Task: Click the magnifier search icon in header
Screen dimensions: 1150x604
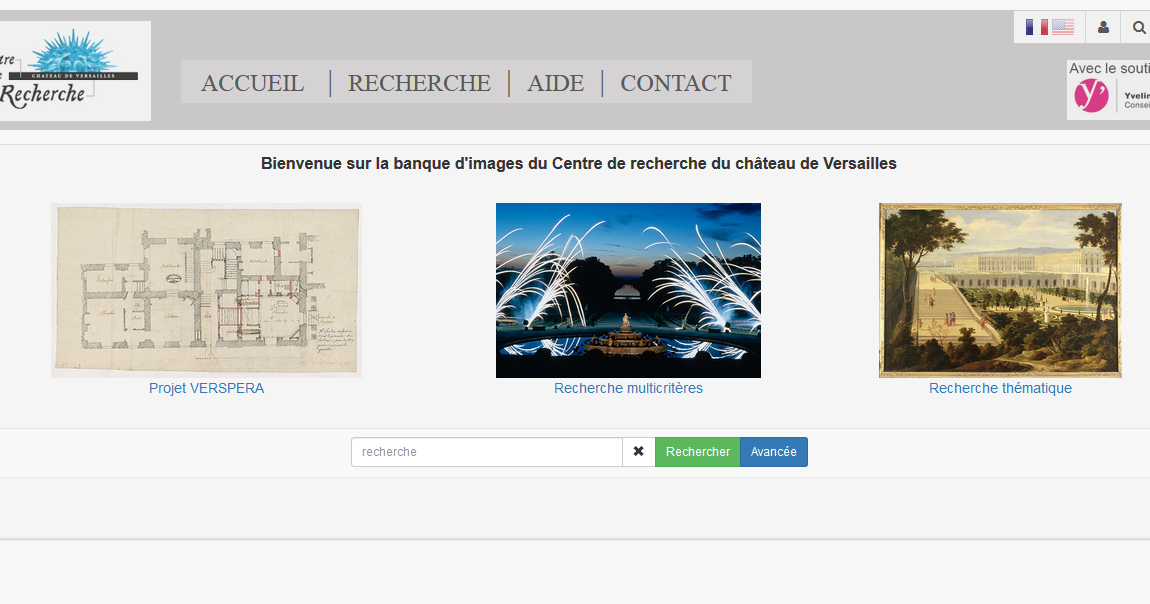Action: pyautogui.click(x=1138, y=27)
